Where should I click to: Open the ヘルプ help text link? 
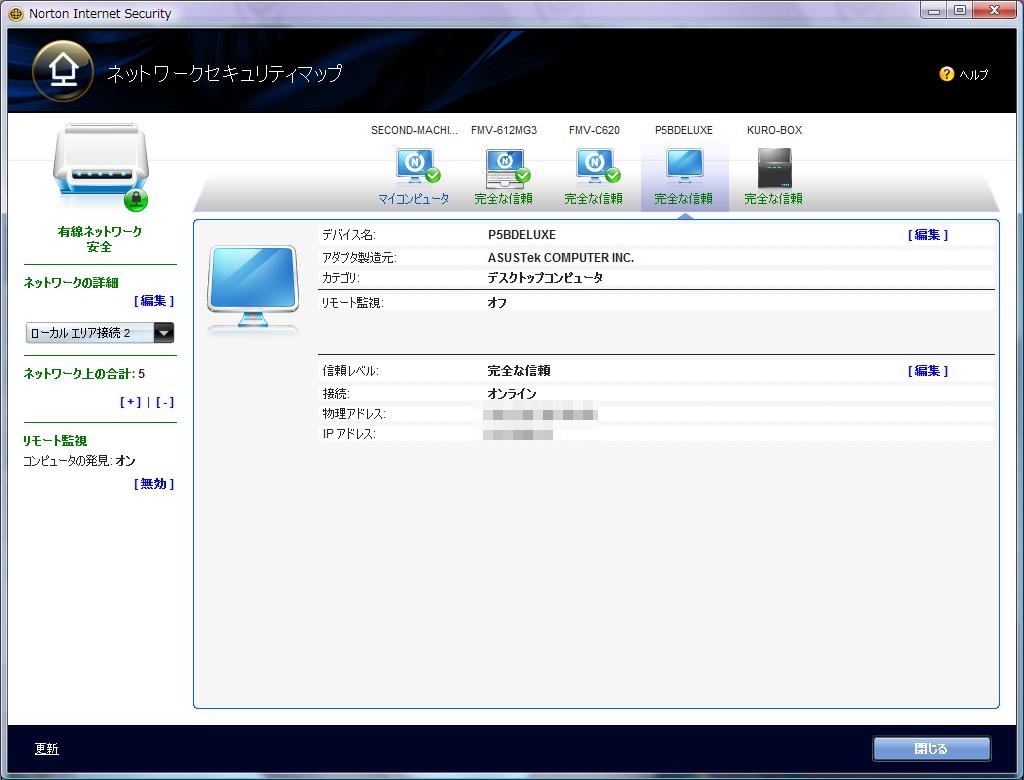pyautogui.click(x=973, y=75)
